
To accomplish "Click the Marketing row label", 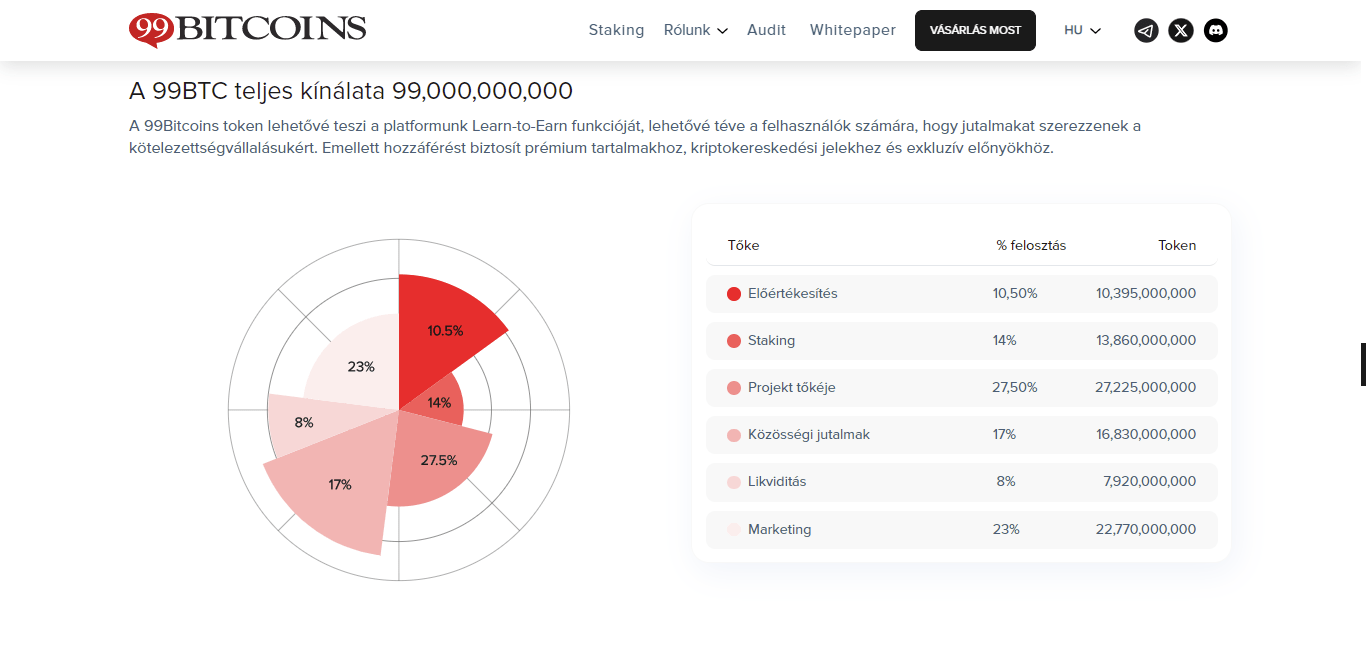I will coord(780,529).
